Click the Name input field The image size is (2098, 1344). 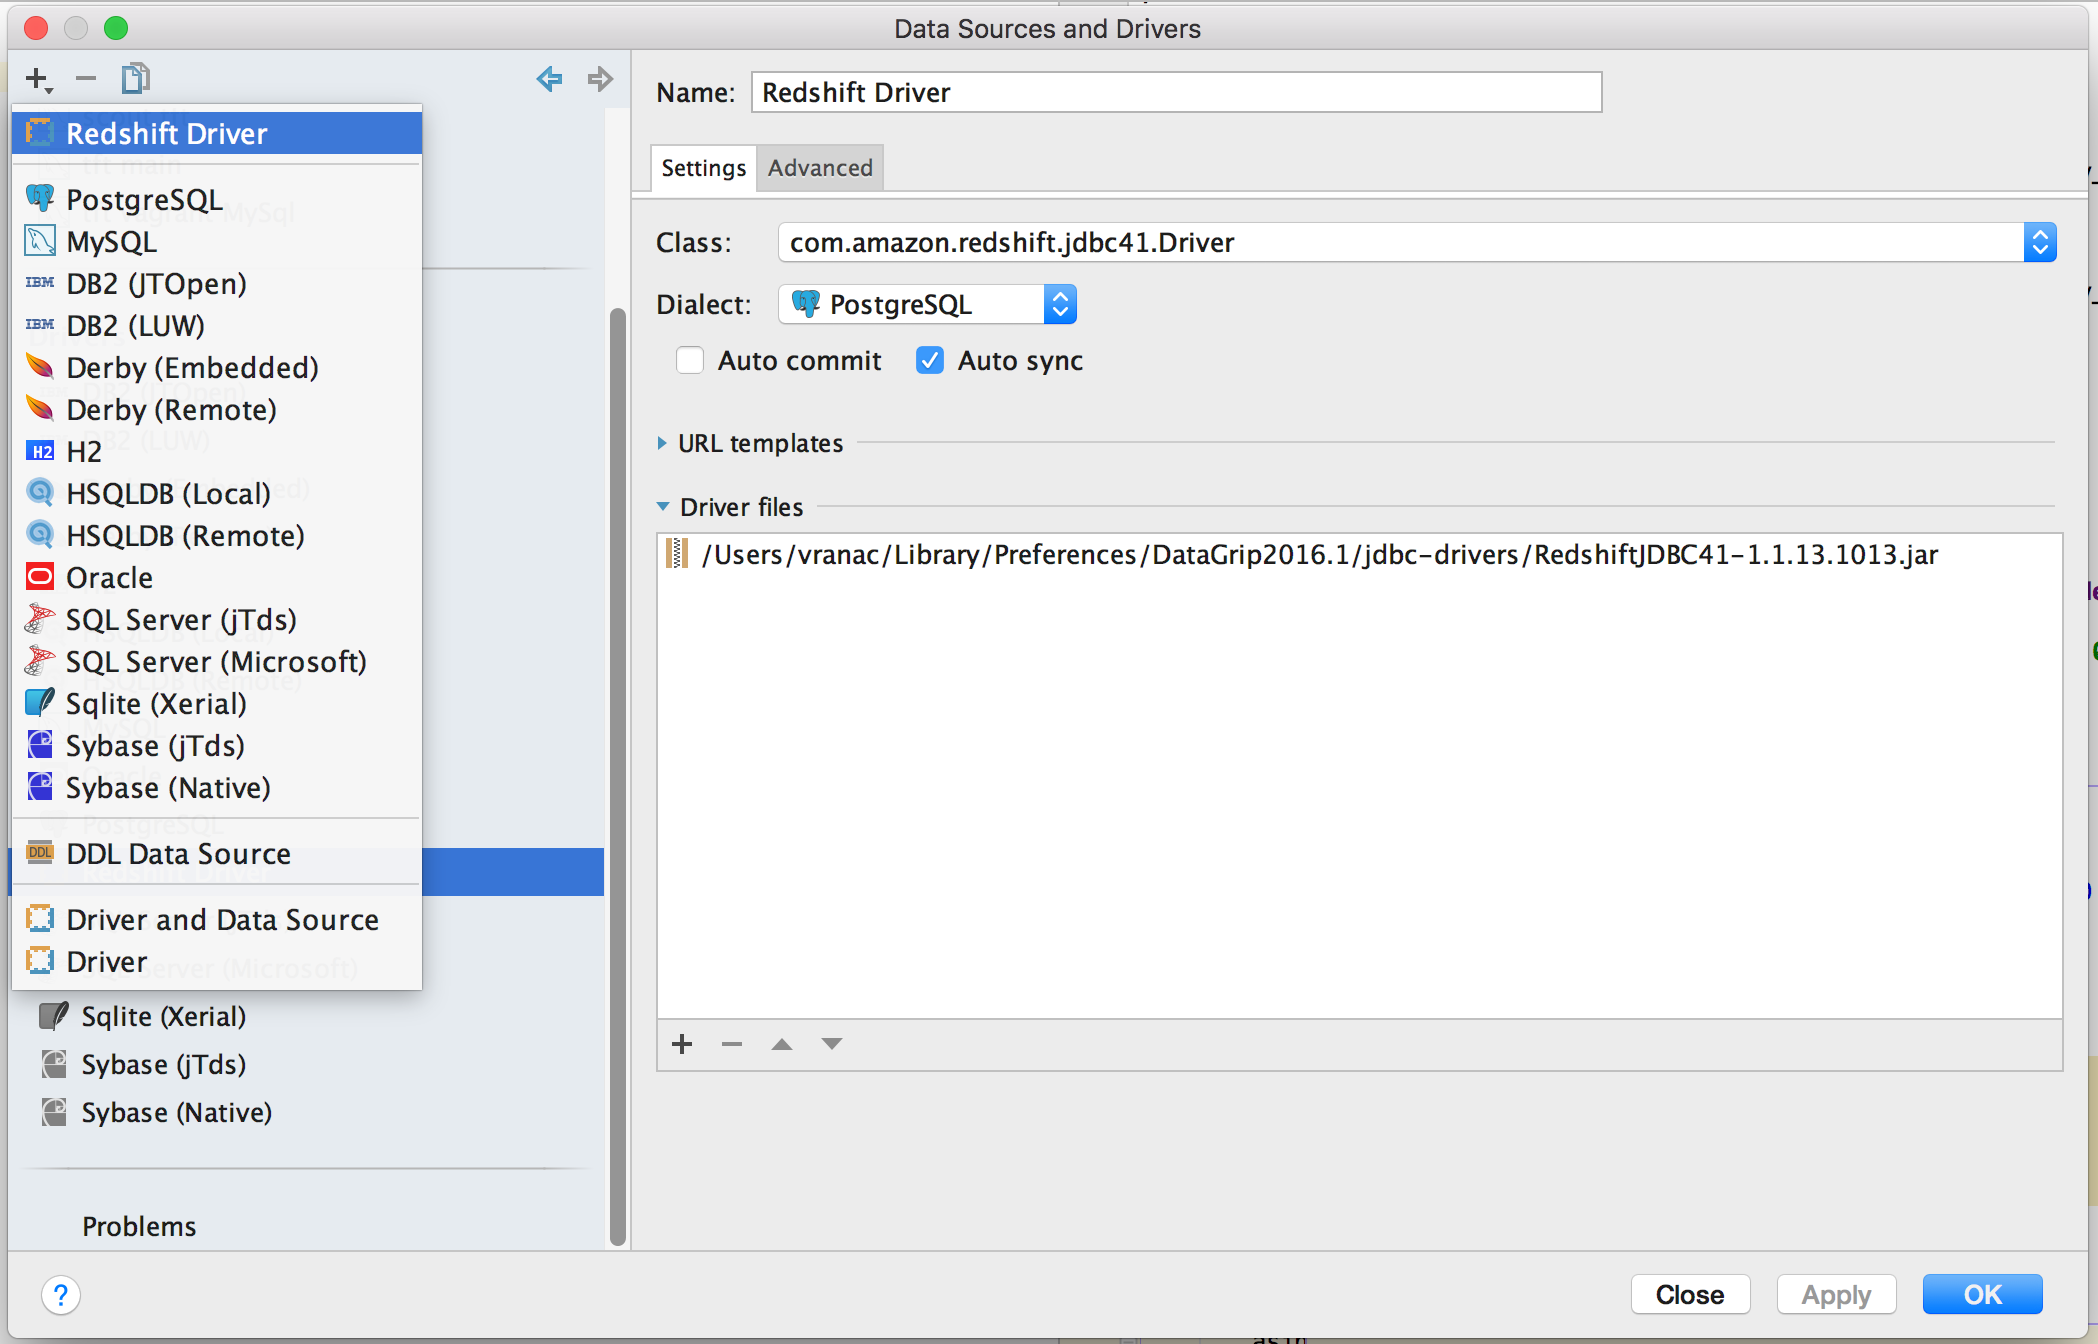(x=1176, y=92)
